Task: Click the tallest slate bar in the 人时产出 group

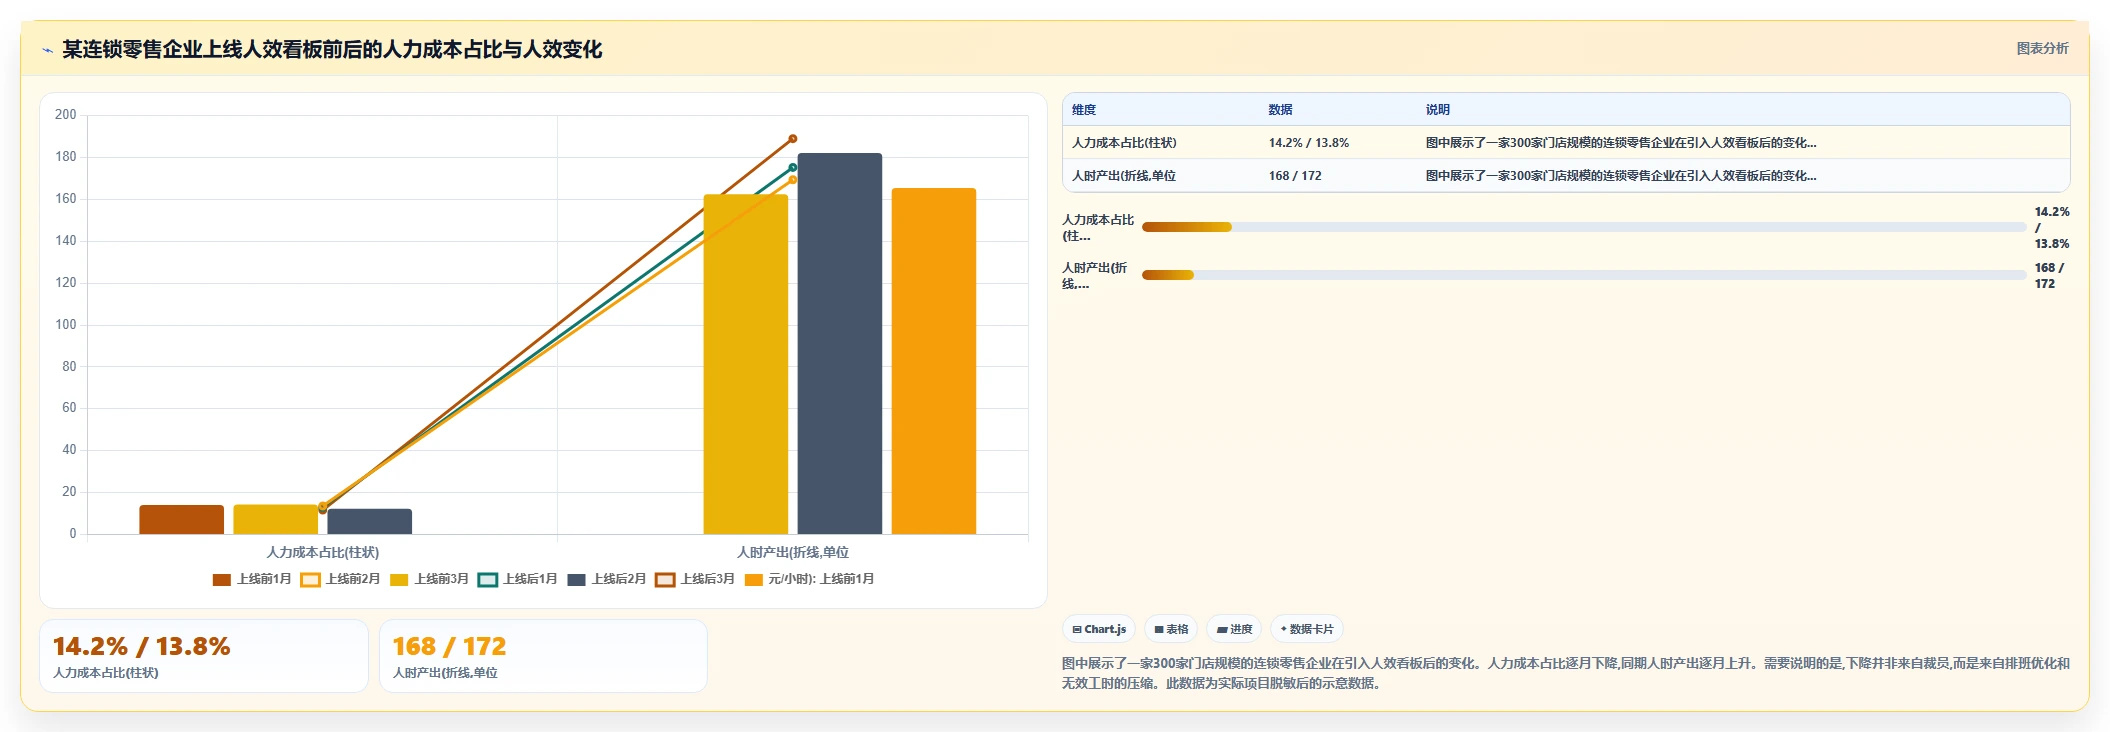Action: 840,343
